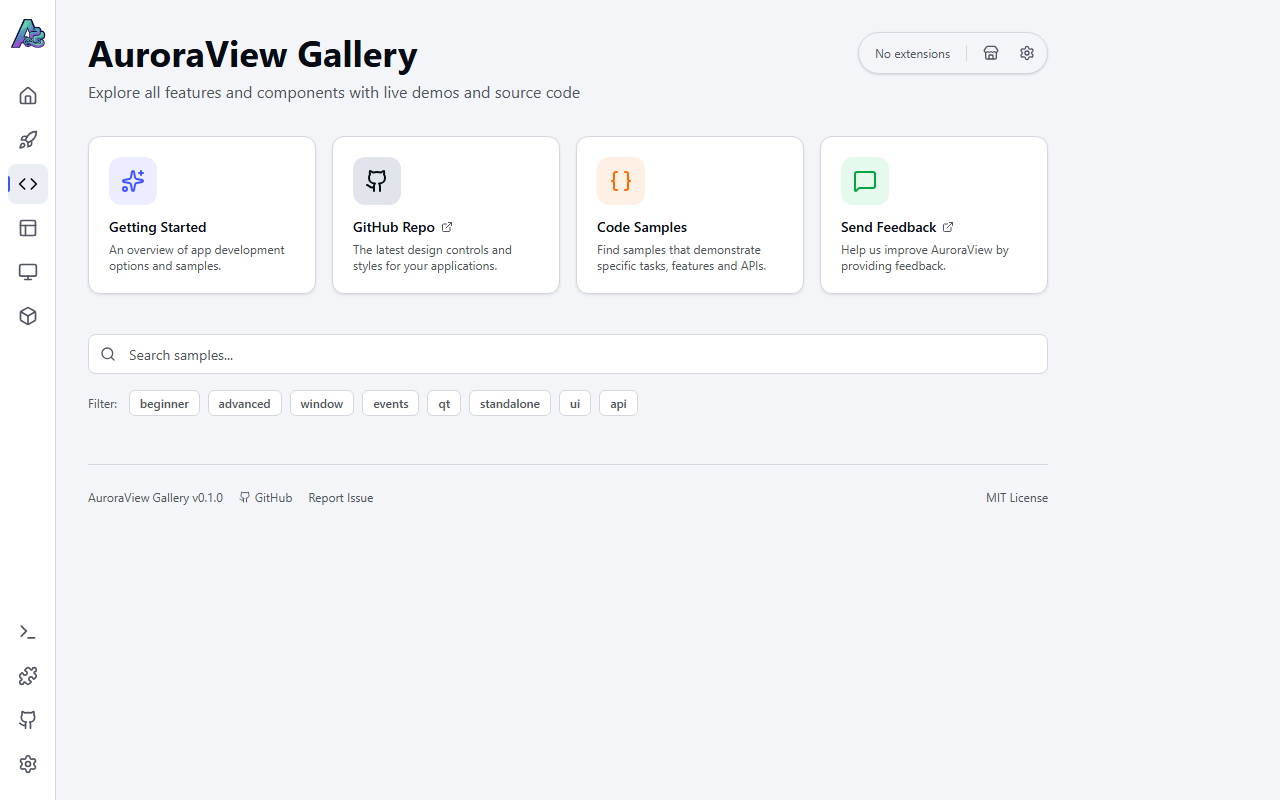This screenshot has width=1280, height=800.
Task: Open the Send Feedback card
Action: click(933, 214)
